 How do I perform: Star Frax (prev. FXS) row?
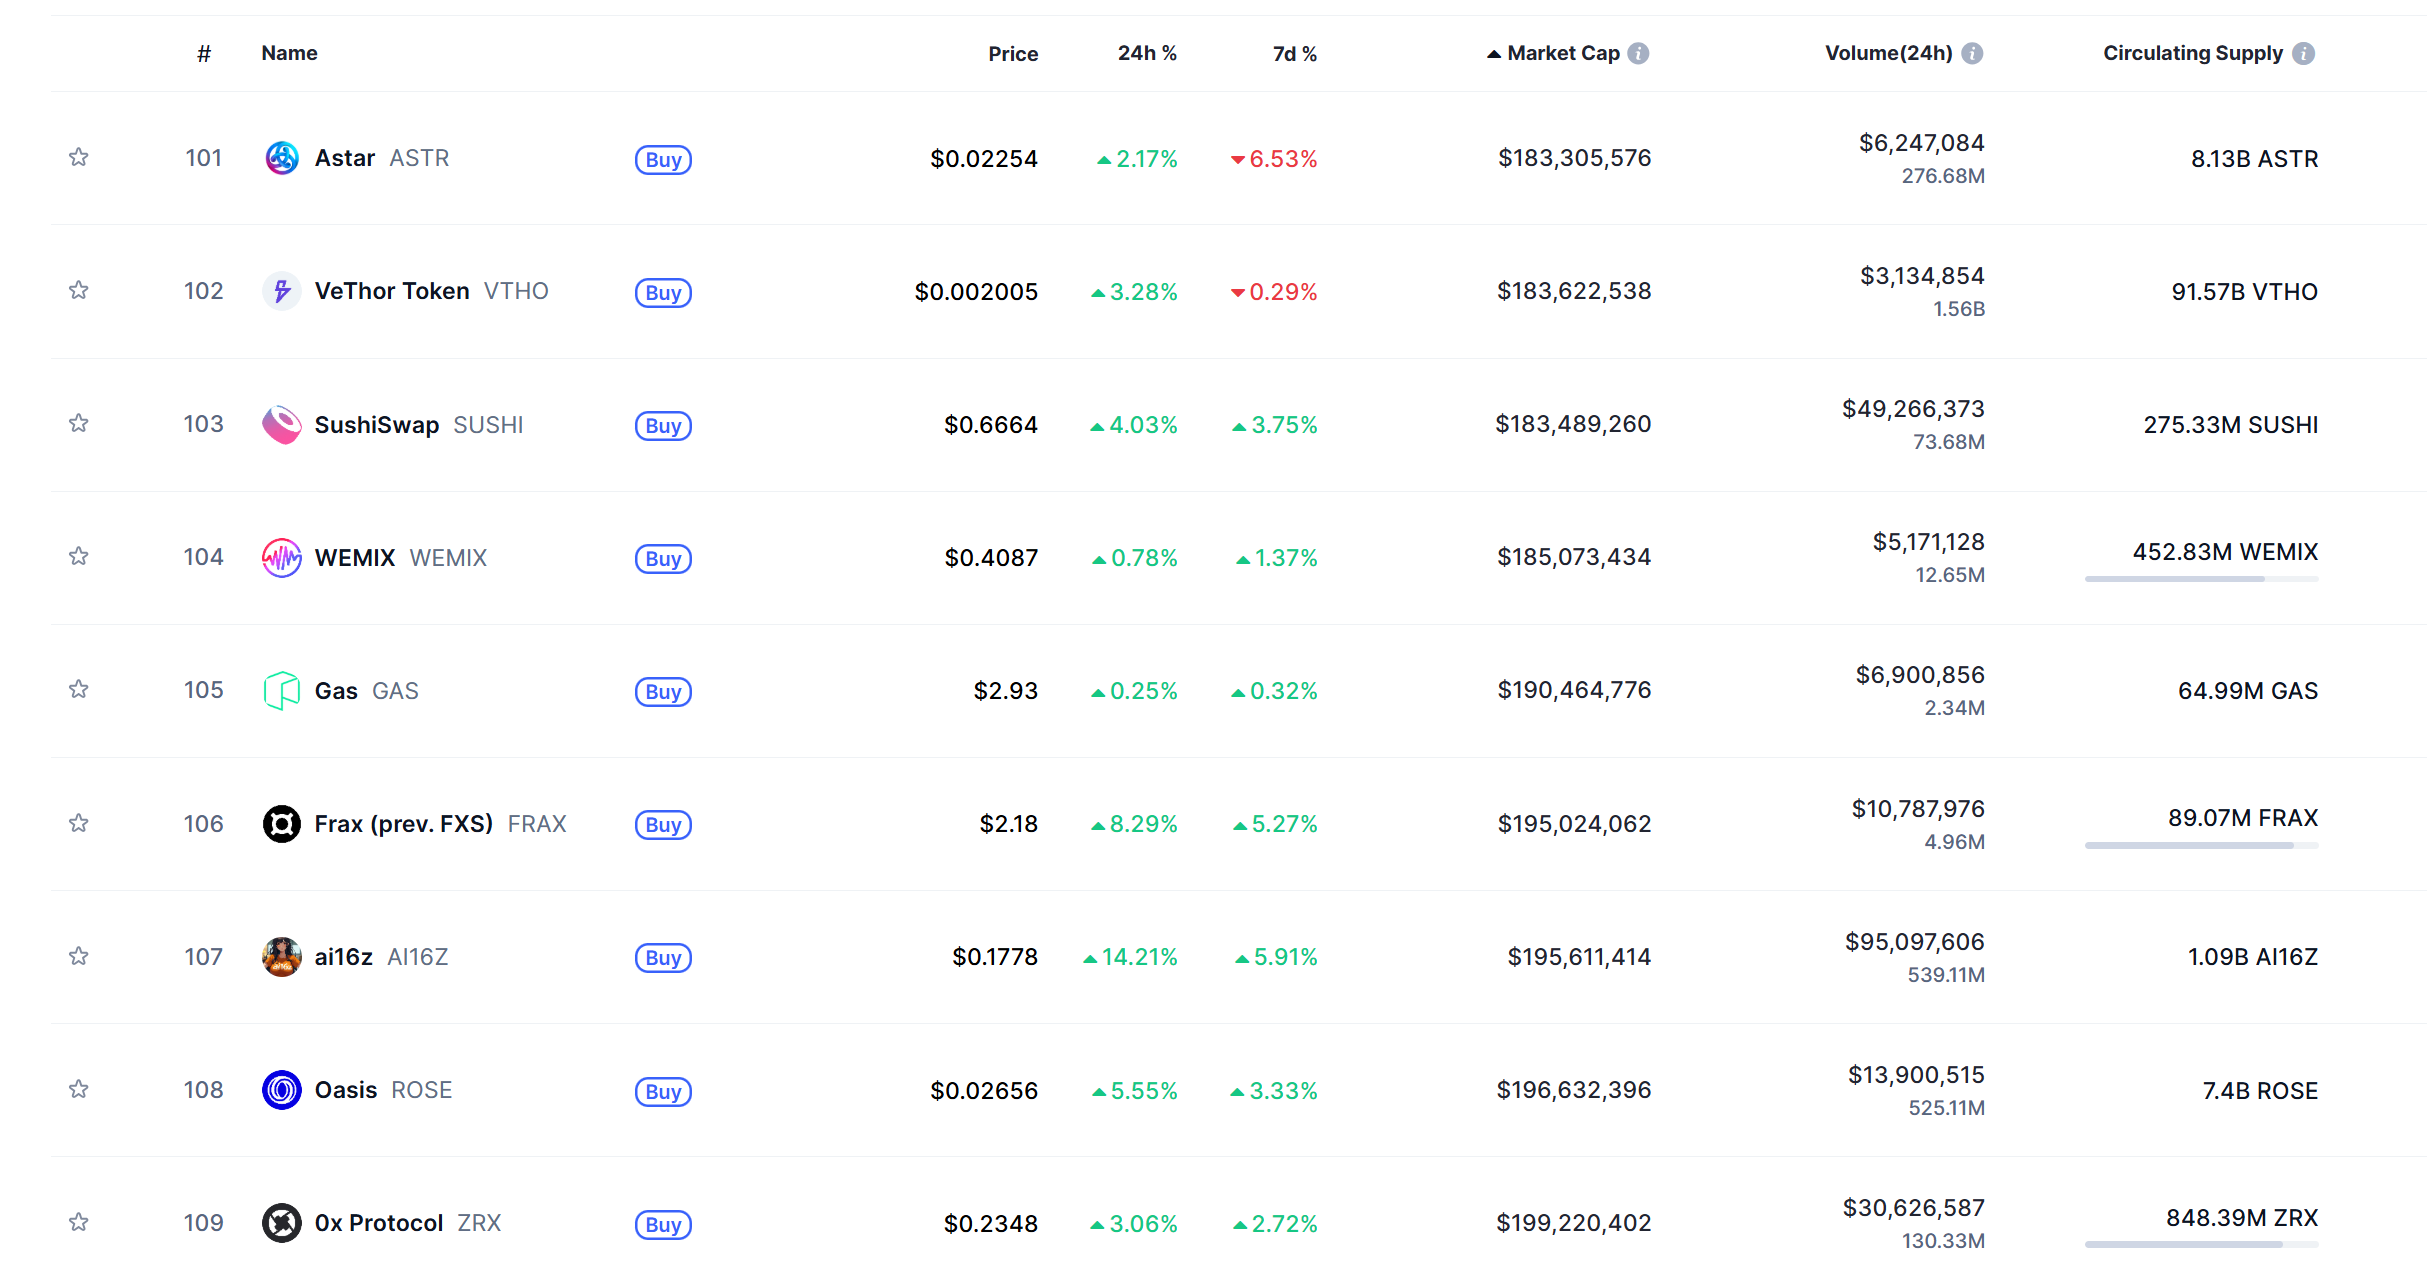pos(79,823)
